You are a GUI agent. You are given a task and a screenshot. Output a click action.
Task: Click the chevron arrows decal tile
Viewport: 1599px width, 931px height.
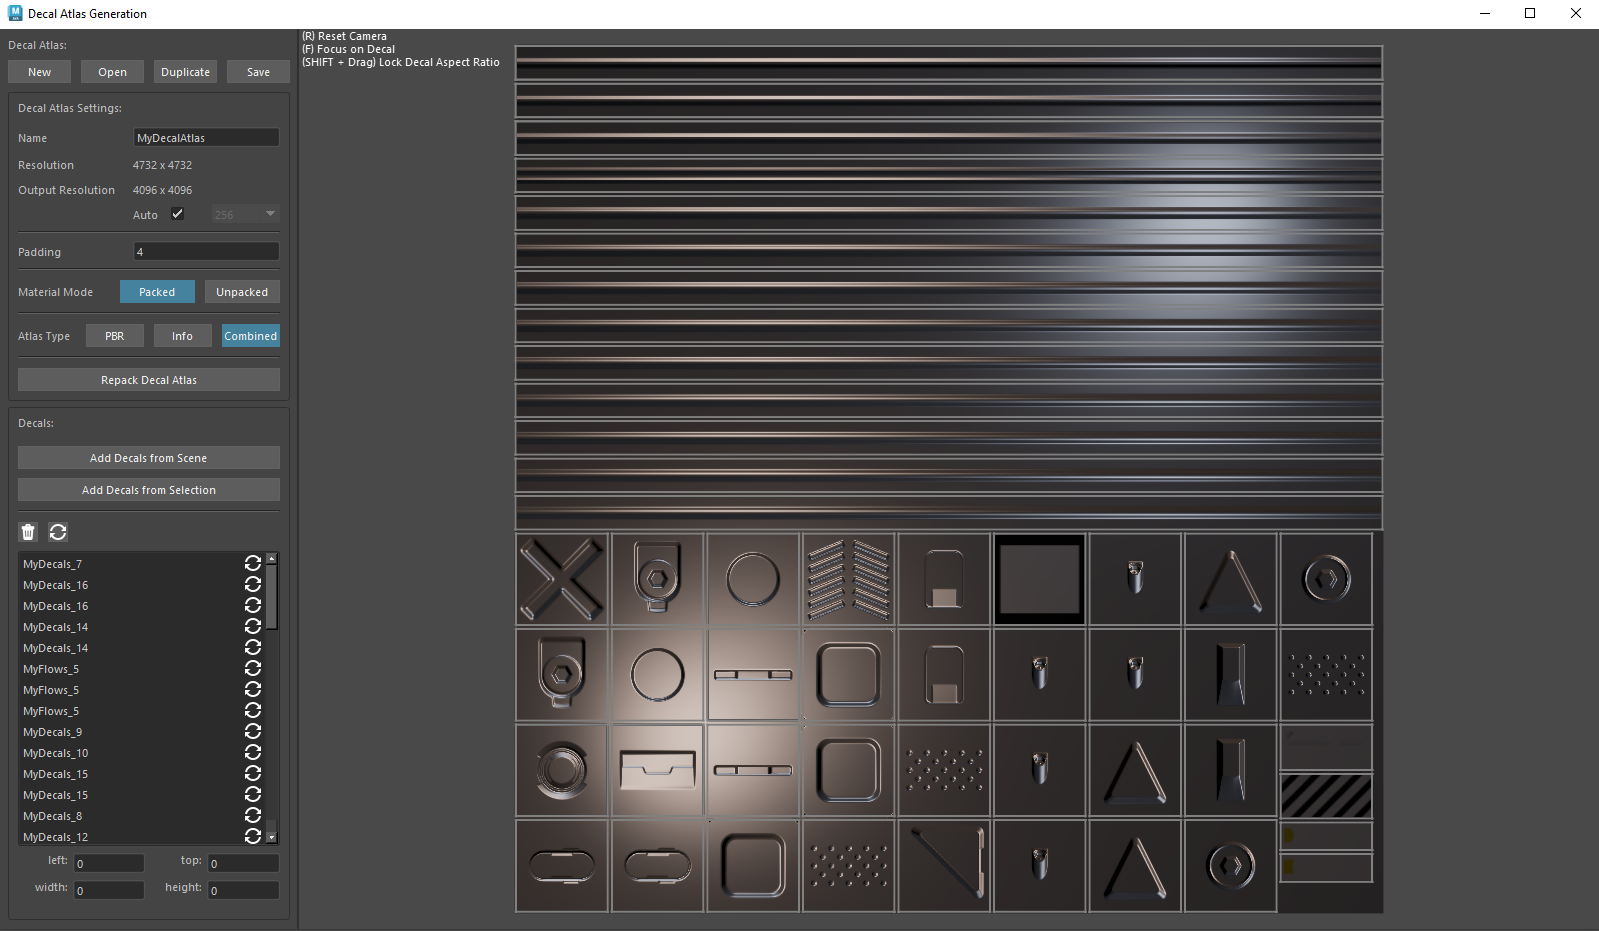pyautogui.click(x=848, y=579)
